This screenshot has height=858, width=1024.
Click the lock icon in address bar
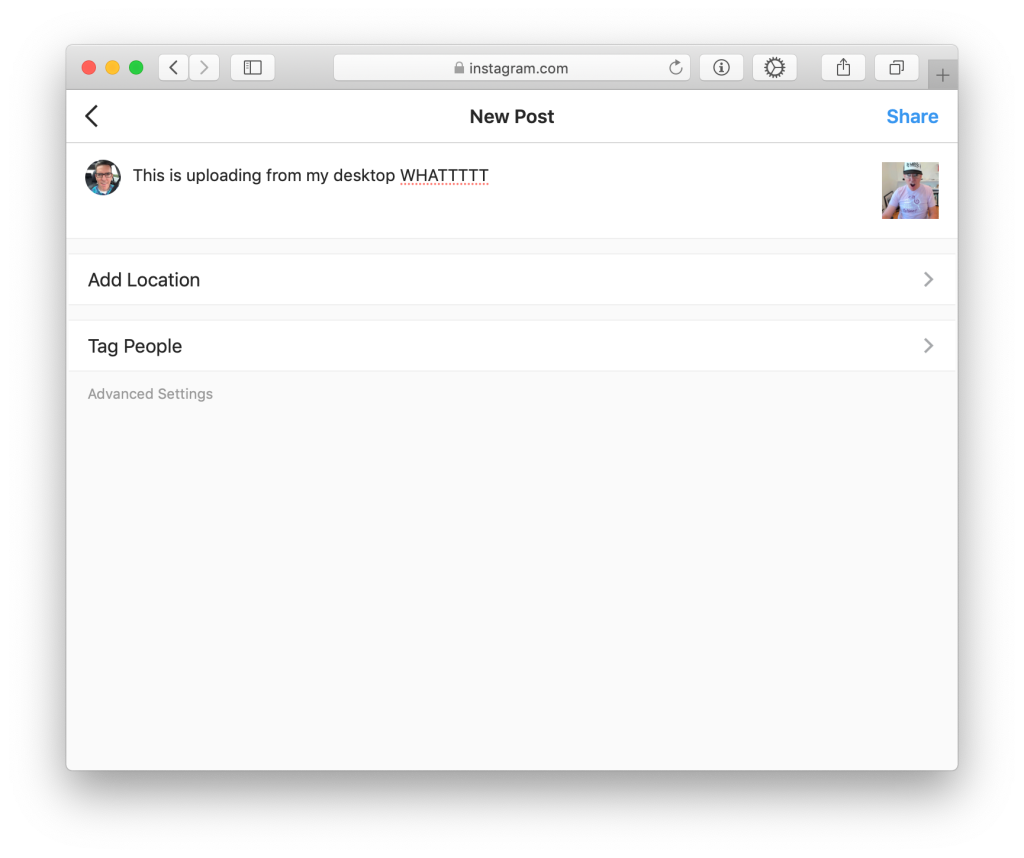point(459,68)
